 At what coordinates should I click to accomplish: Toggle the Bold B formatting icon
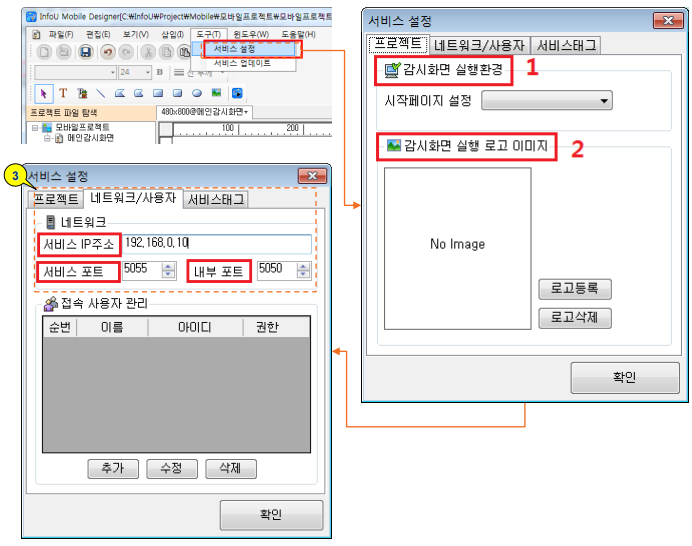click(160, 72)
